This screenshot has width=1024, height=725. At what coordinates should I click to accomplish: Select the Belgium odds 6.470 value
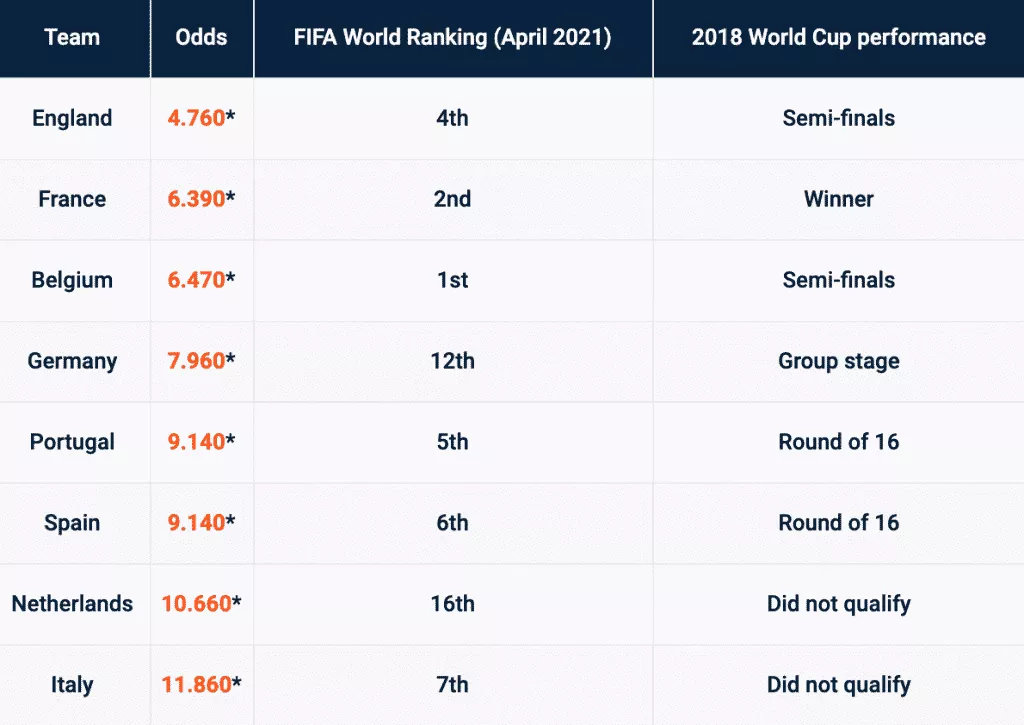196,280
